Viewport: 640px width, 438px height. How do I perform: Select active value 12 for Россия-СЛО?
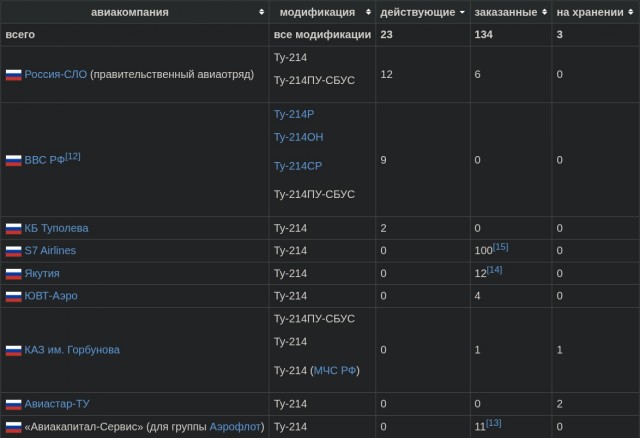tap(387, 74)
